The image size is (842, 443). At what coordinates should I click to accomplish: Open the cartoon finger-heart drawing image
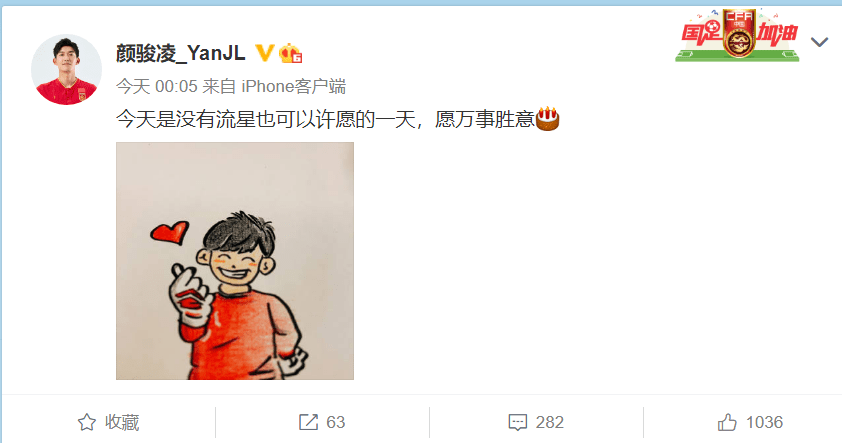235,261
